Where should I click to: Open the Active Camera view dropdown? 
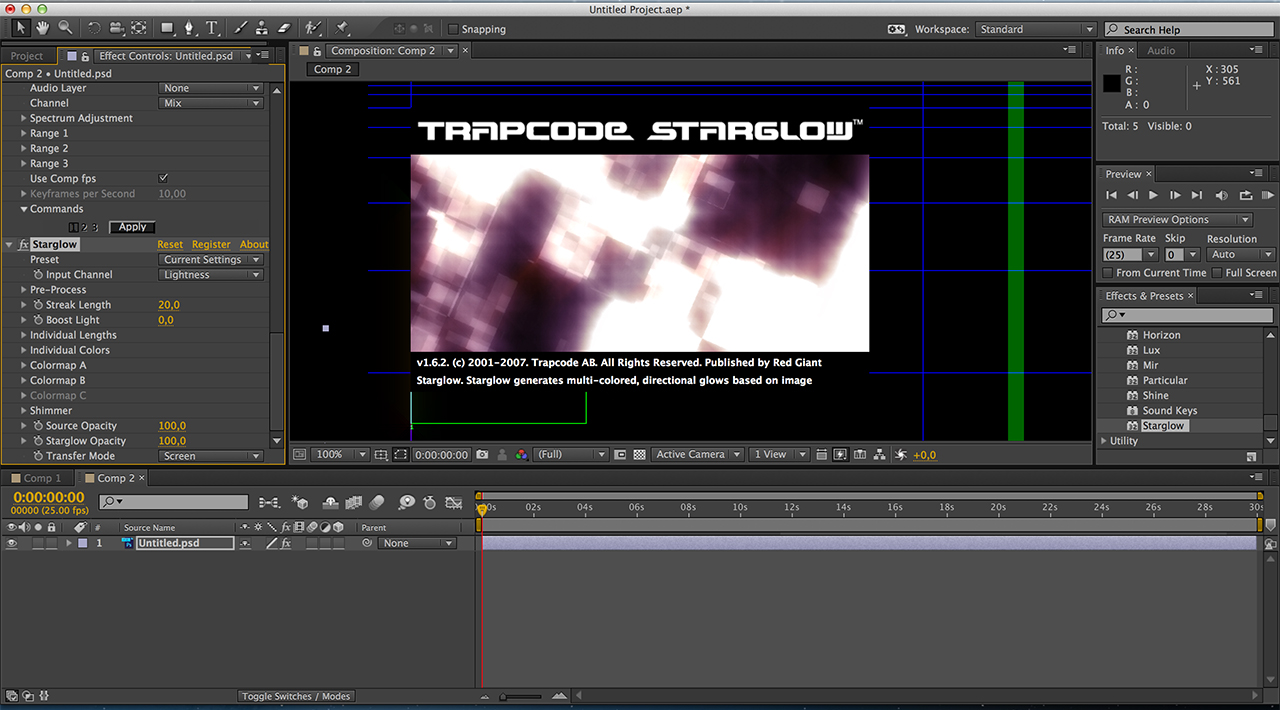pyautogui.click(x=698, y=455)
